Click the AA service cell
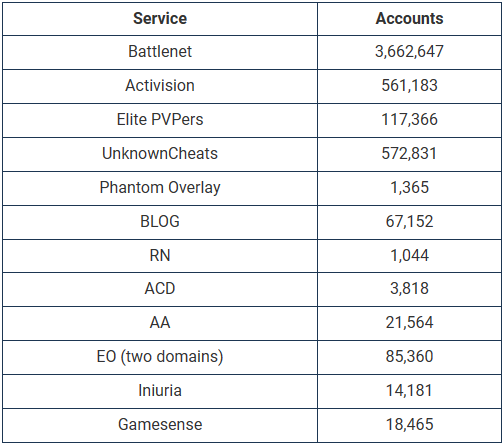This screenshot has width=504, height=446. pyautogui.click(x=160, y=322)
